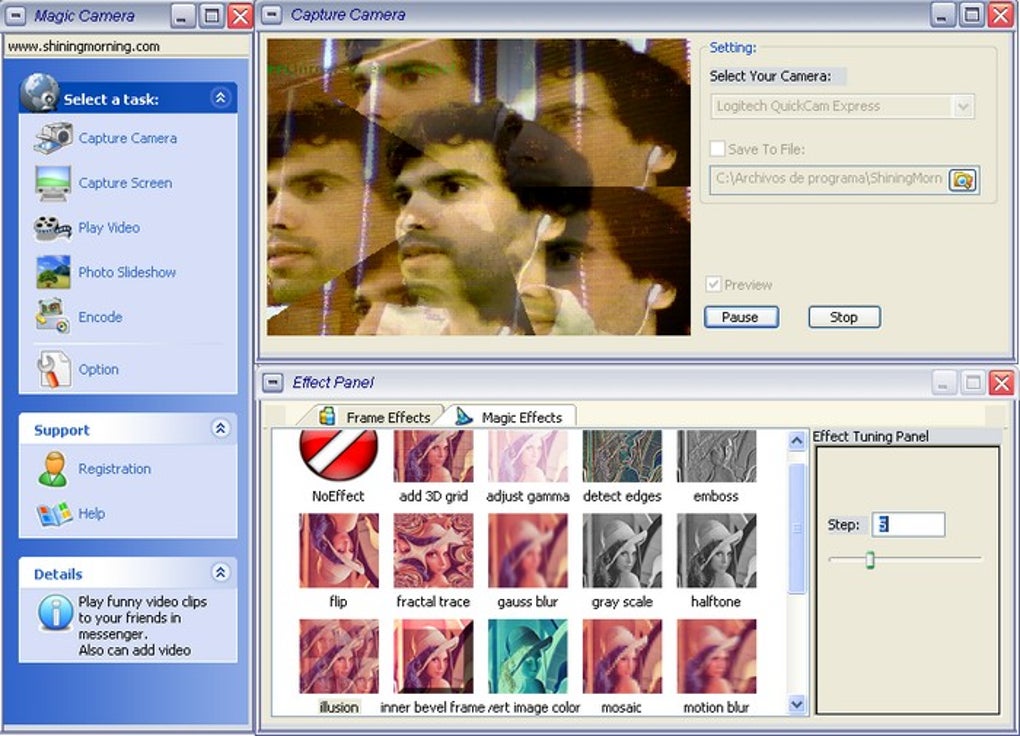The height and width of the screenshot is (736, 1020).
Task: Click the Details info icon
Action: tap(55, 612)
